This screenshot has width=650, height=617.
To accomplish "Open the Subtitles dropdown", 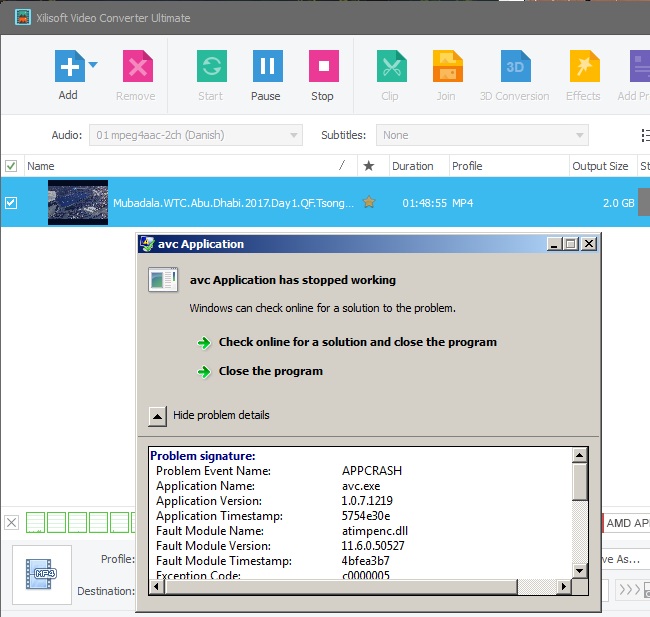I will (482, 135).
